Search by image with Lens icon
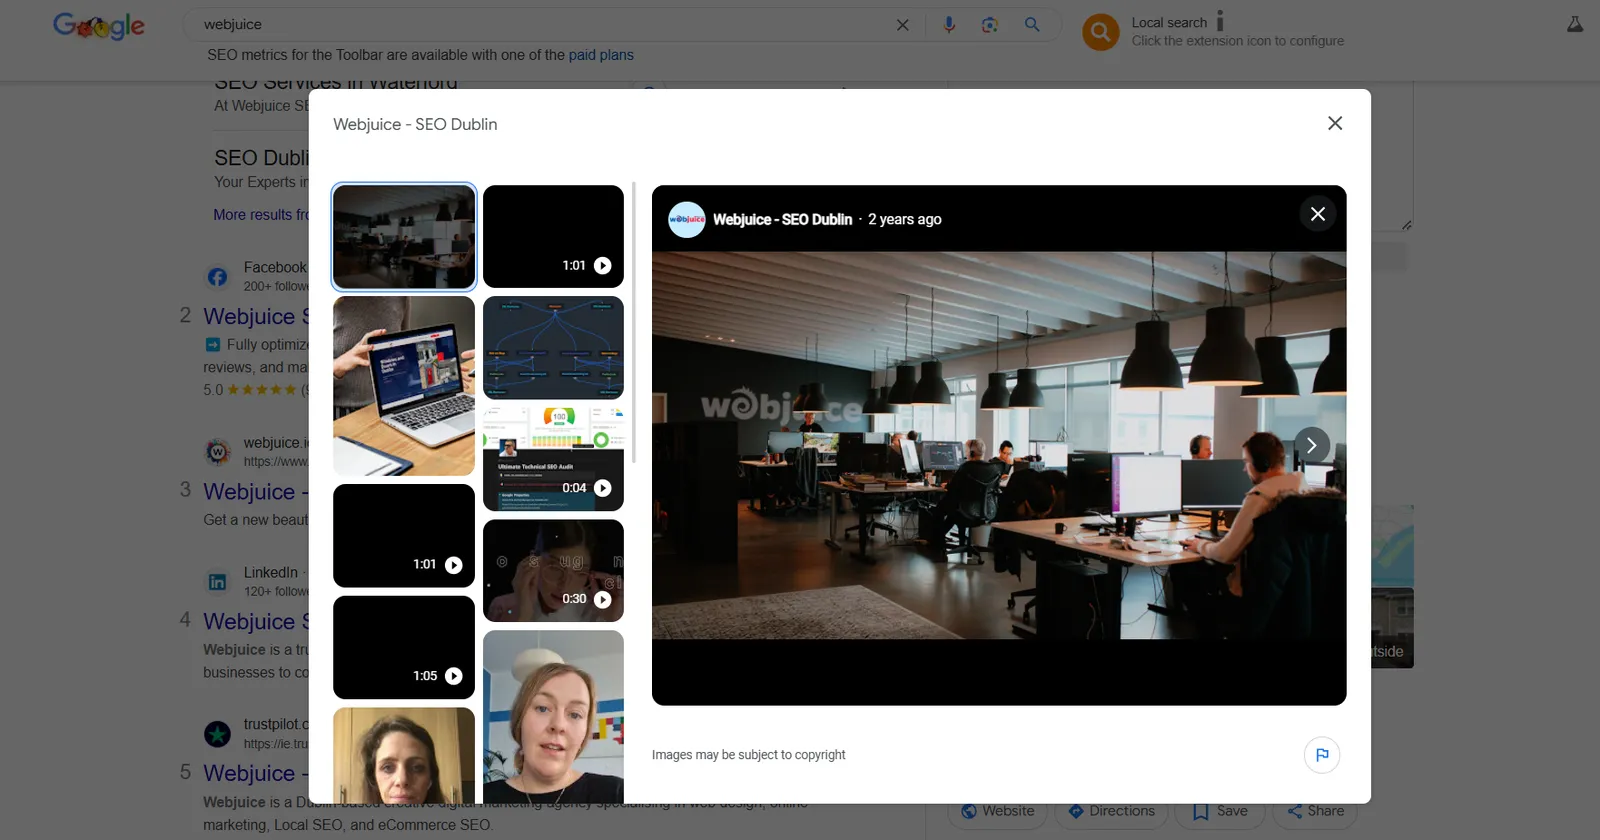Screen dimensions: 1600x840 (x=990, y=25)
